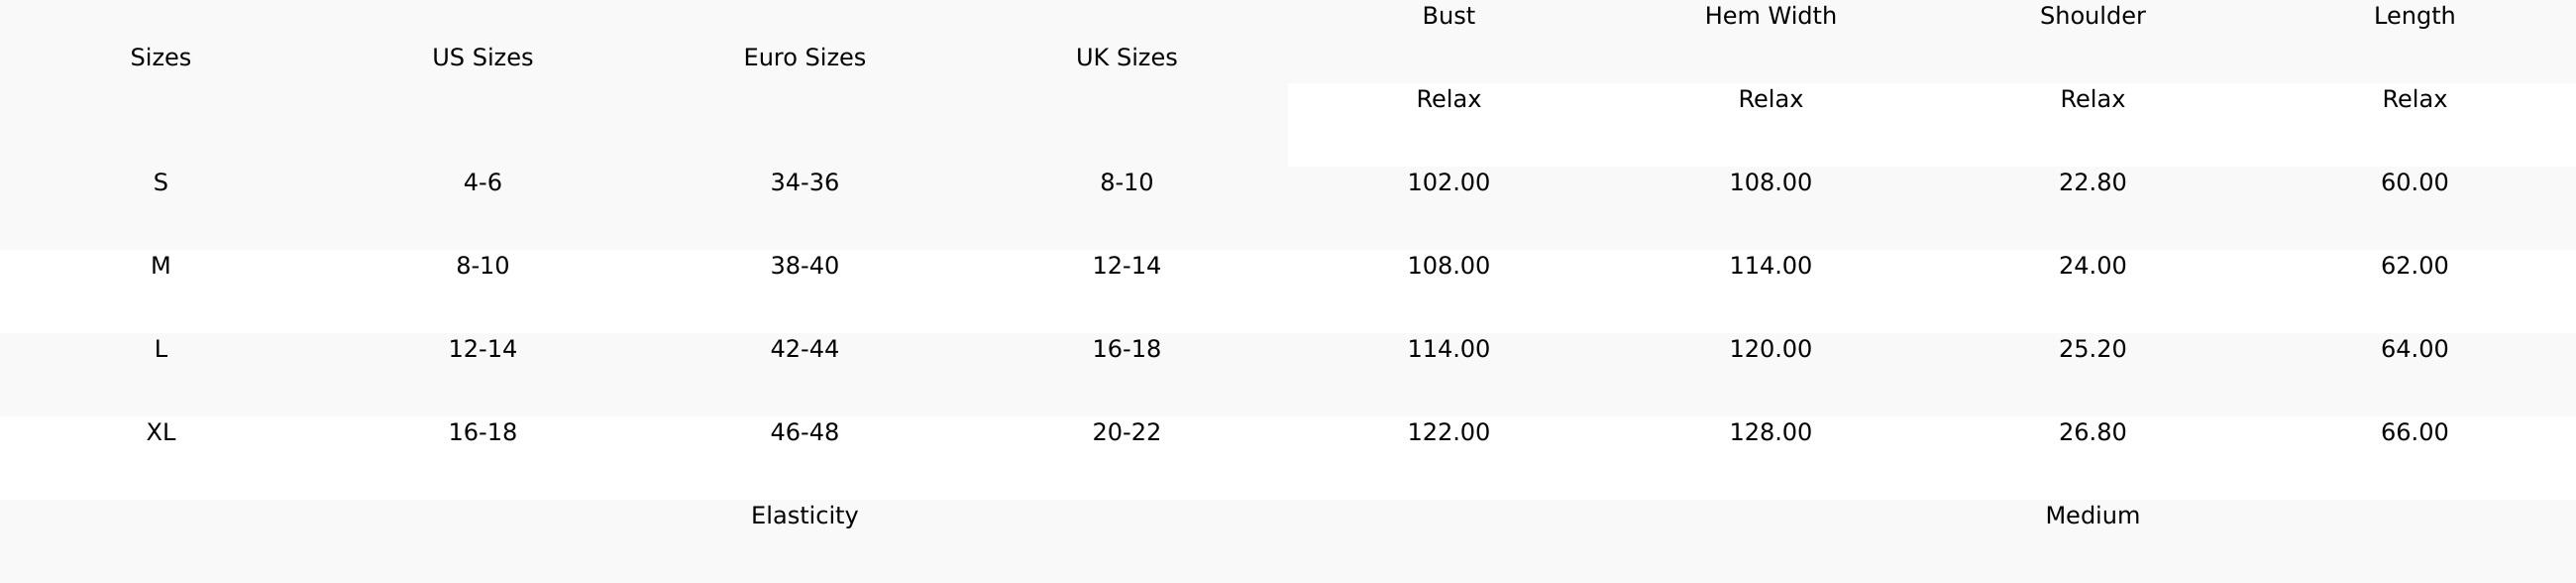Select the hem width value 128.00
The width and height of the screenshot is (2576, 583).
(x=1770, y=432)
